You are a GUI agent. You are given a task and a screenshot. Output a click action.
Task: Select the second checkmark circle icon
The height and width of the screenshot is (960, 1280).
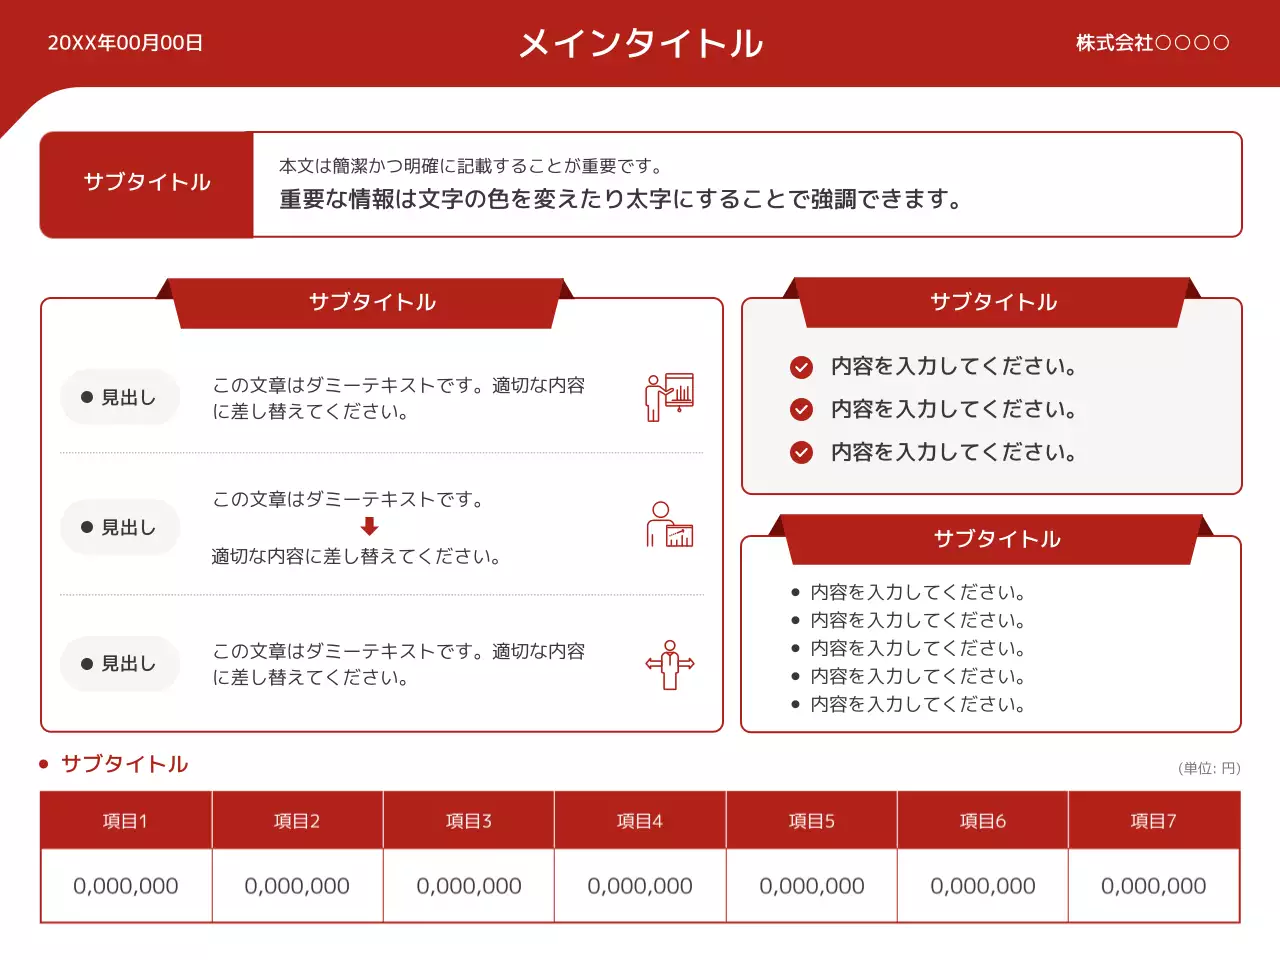[803, 409]
